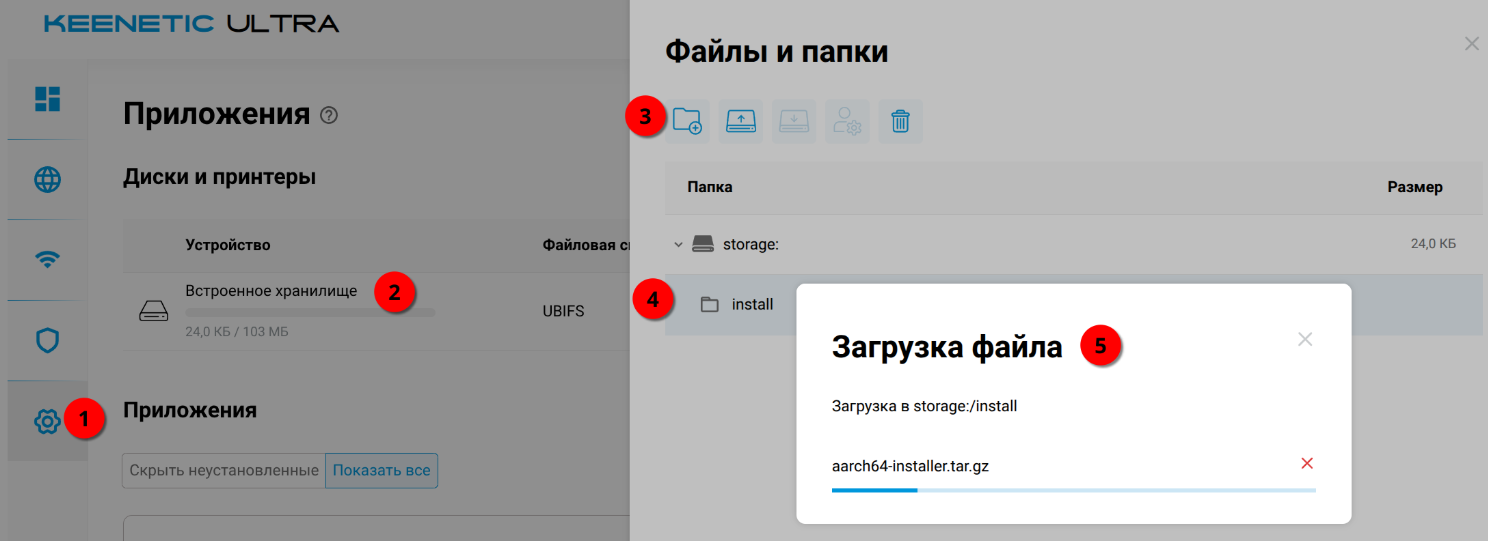1488x541 pixels.
Task: Open the access permissions user icon
Action: coord(847,121)
